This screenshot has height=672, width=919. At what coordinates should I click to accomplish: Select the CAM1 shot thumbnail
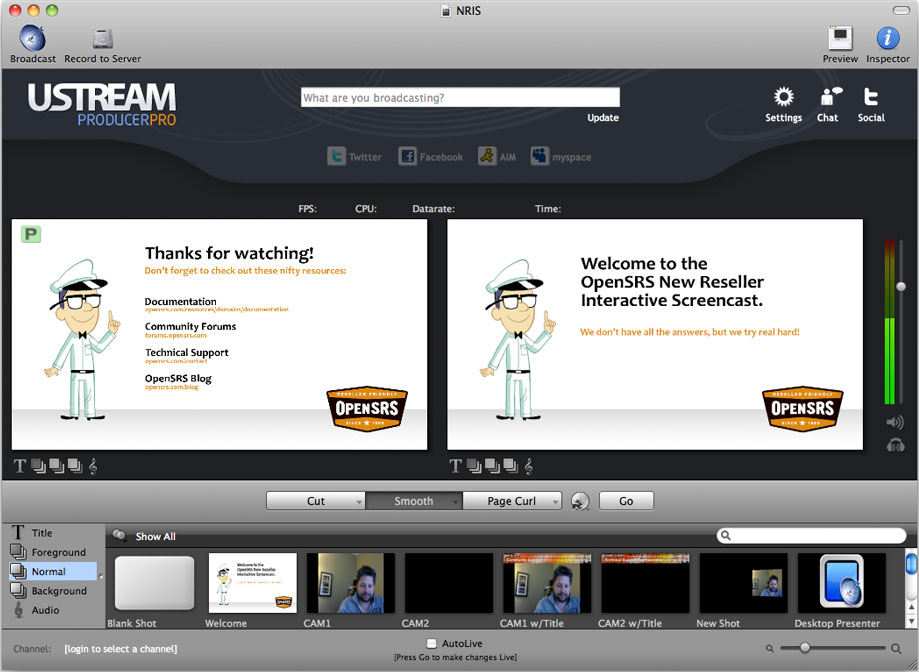[350, 583]
